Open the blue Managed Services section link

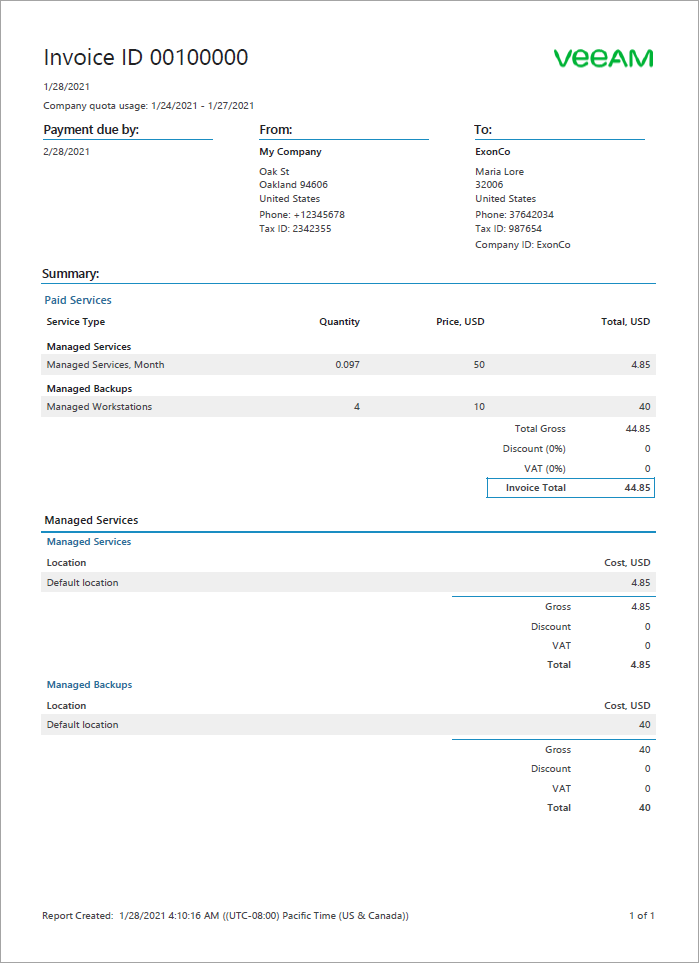tap(89, 542)
